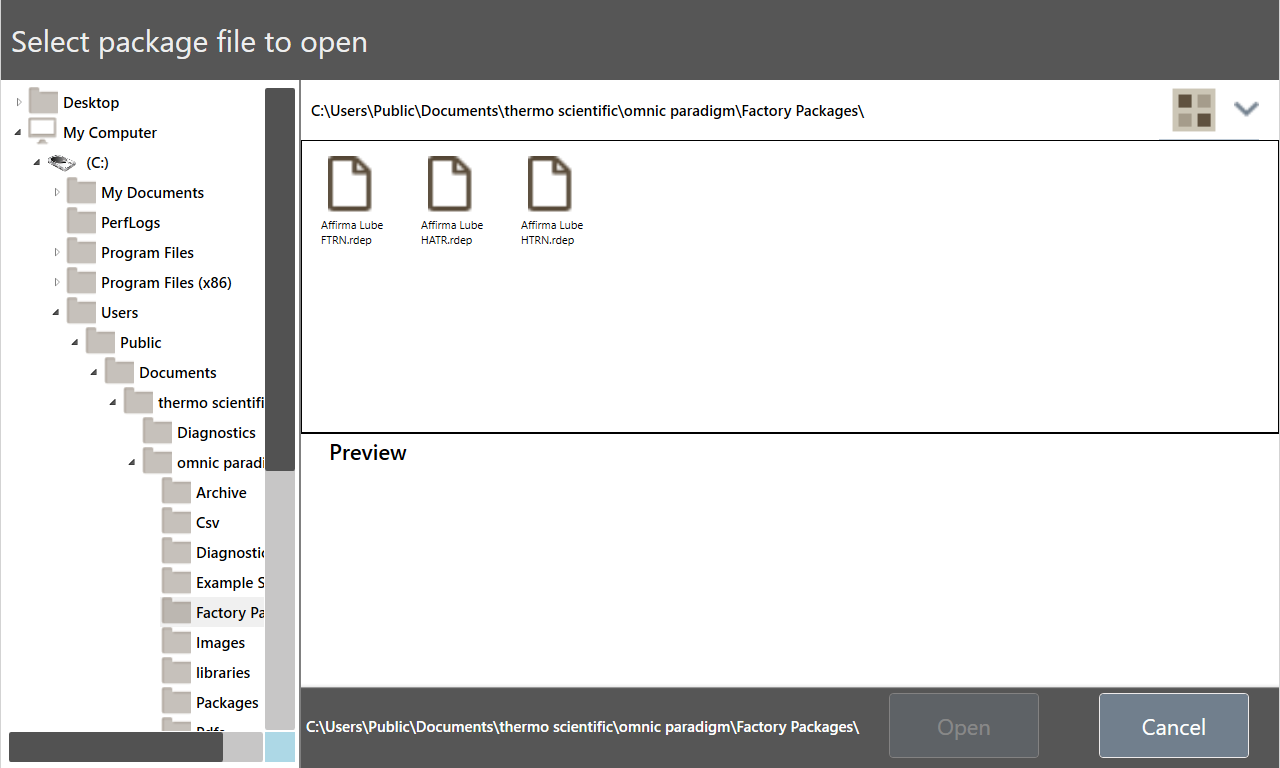
Task: Click the C: drive icon
Action: point(62,162)
